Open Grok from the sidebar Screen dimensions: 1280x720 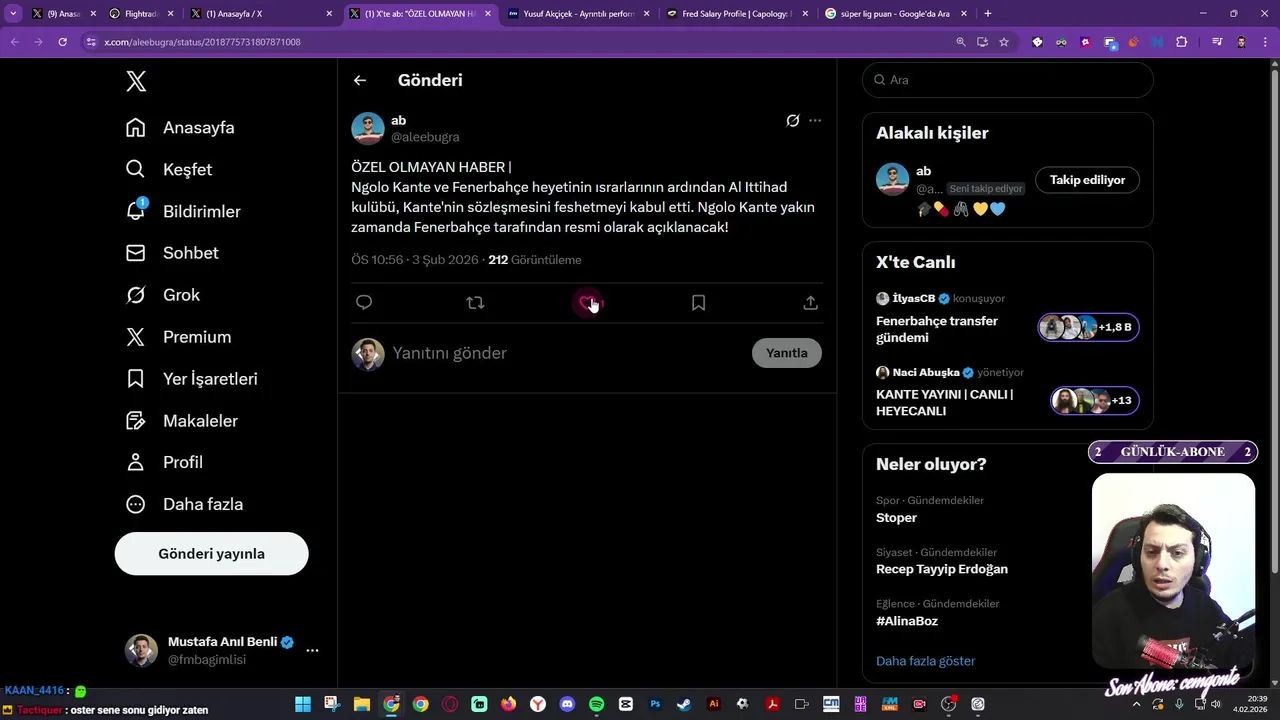[163, 295]
